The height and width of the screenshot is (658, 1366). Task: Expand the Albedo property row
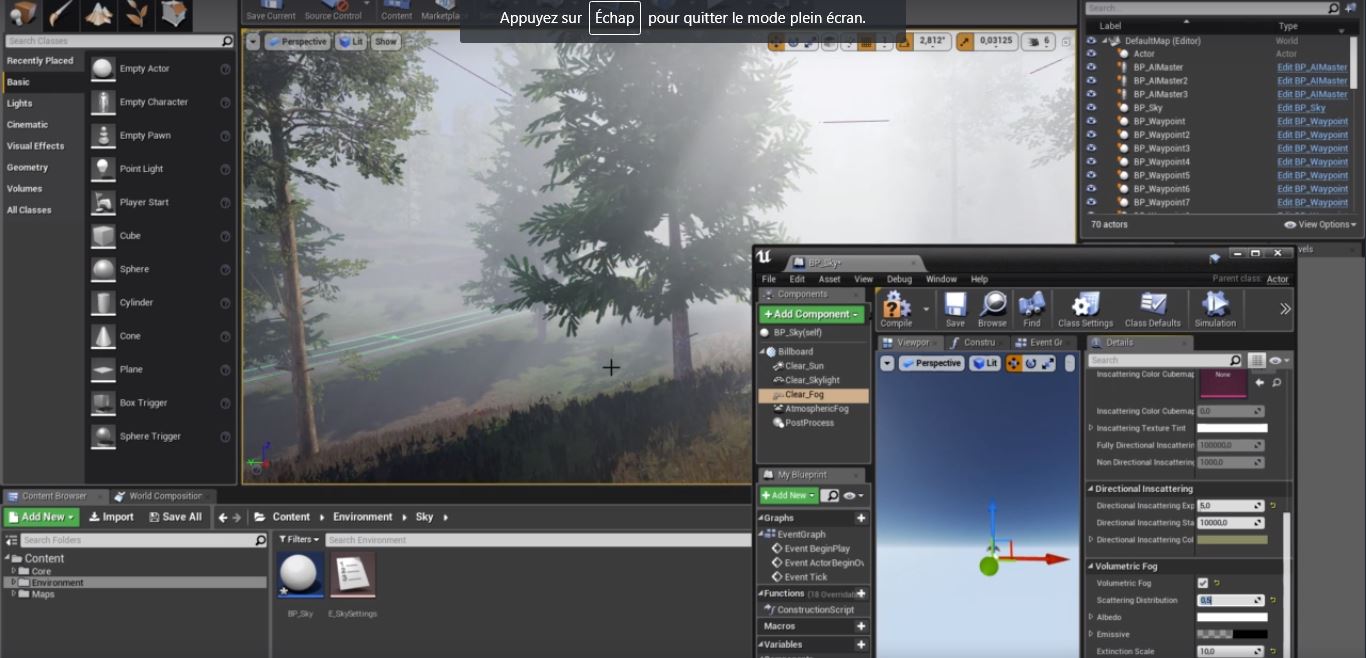point(1091,617)
